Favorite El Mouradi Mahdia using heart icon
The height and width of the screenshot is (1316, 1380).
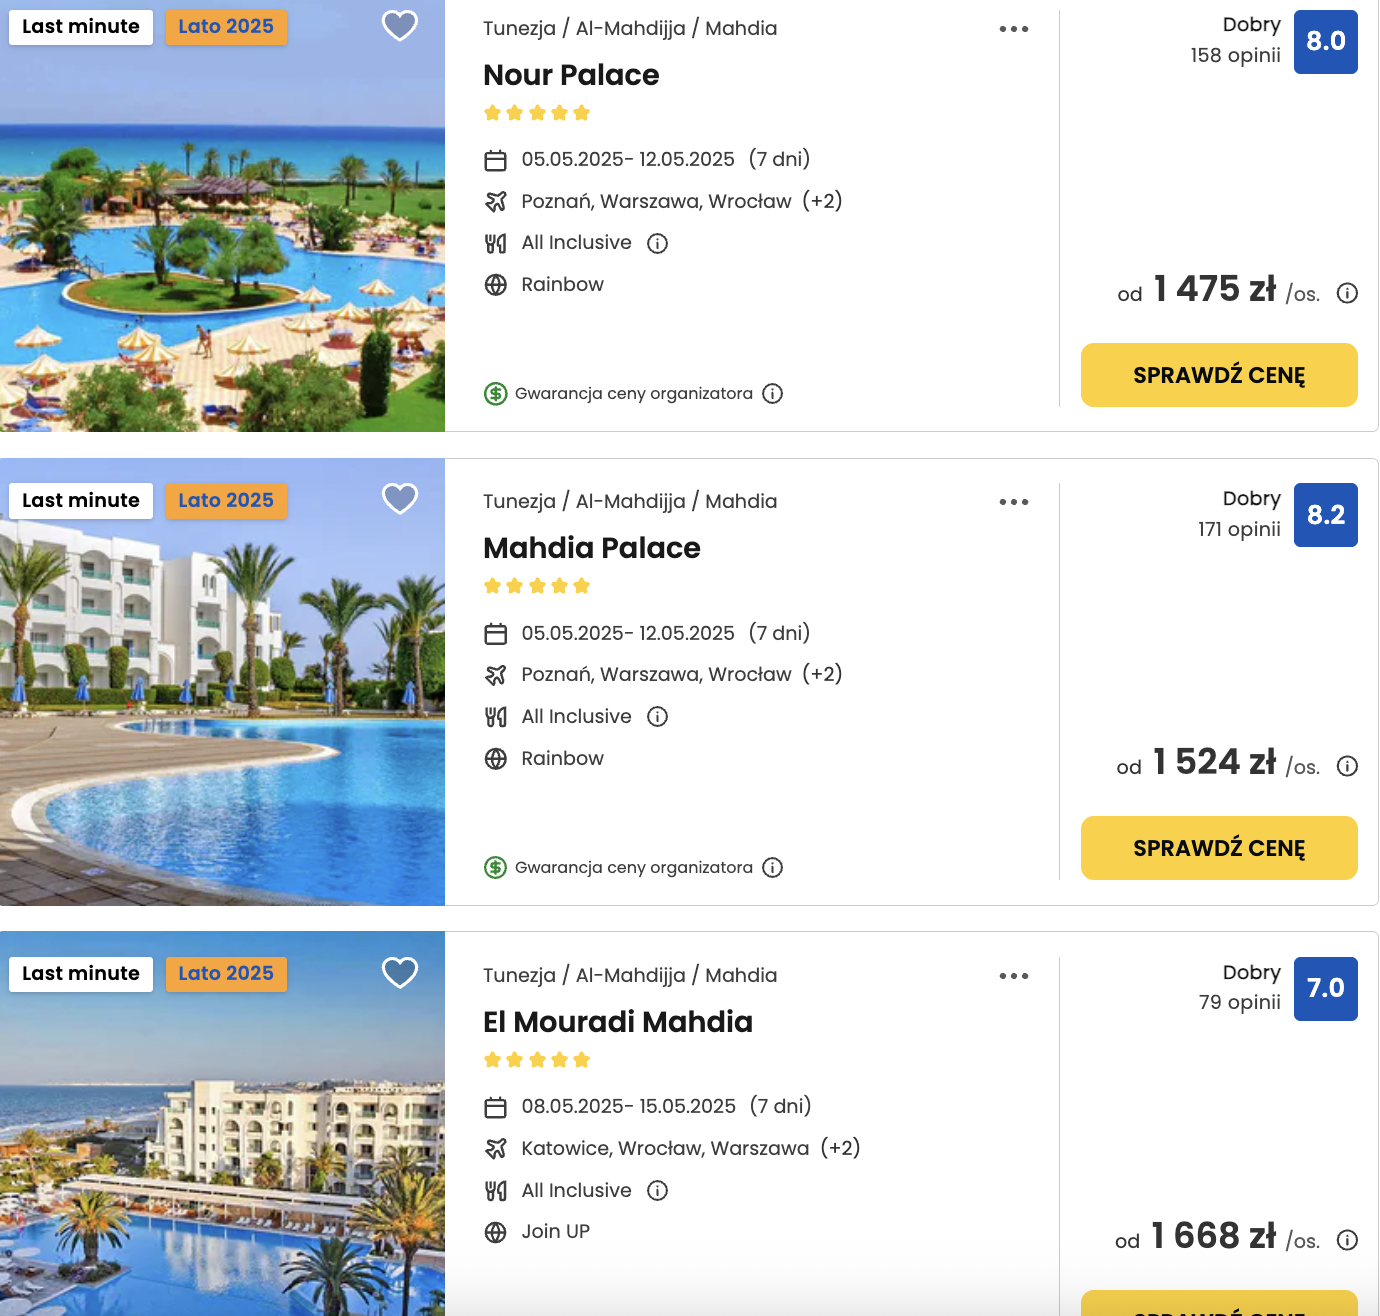[400, 972]
